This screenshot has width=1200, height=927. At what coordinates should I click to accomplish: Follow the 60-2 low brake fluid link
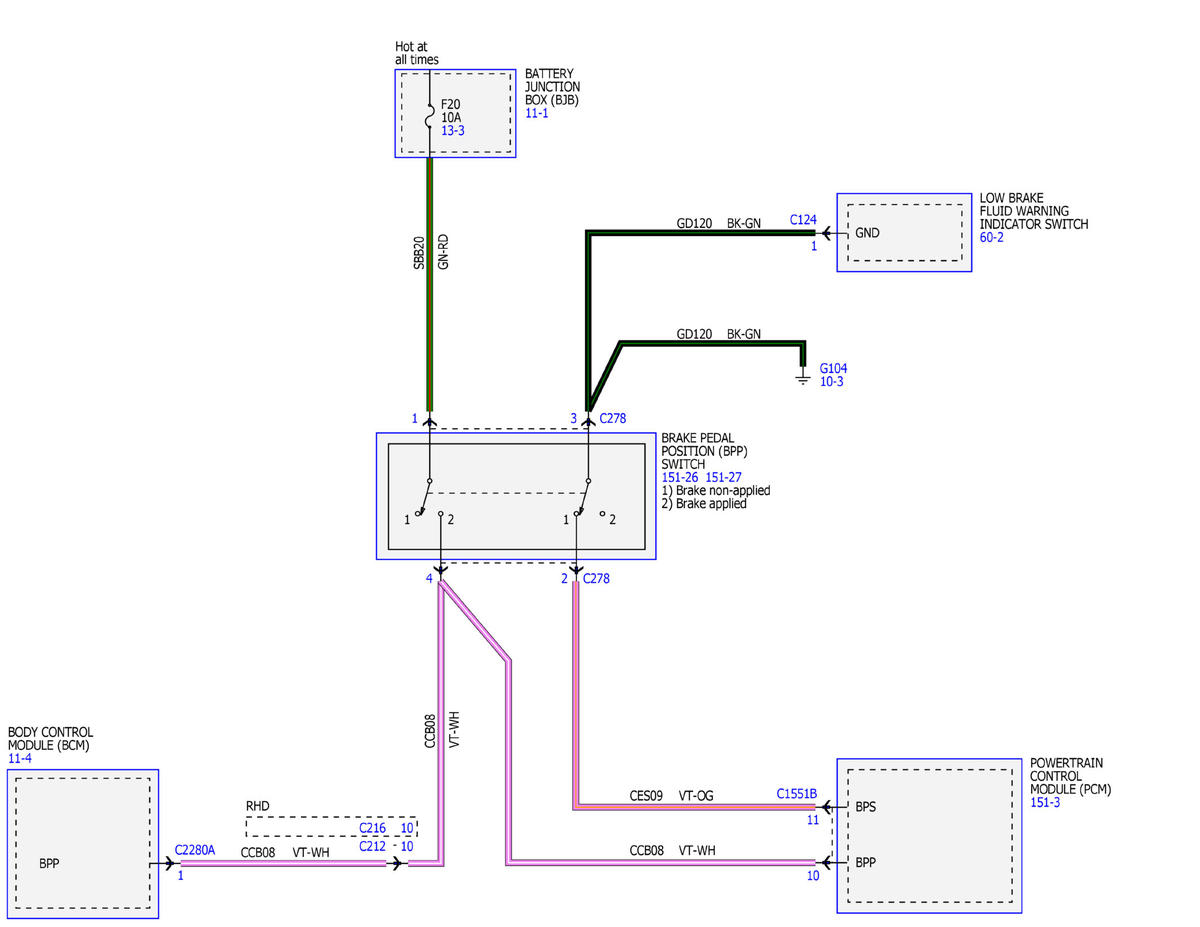991,238
